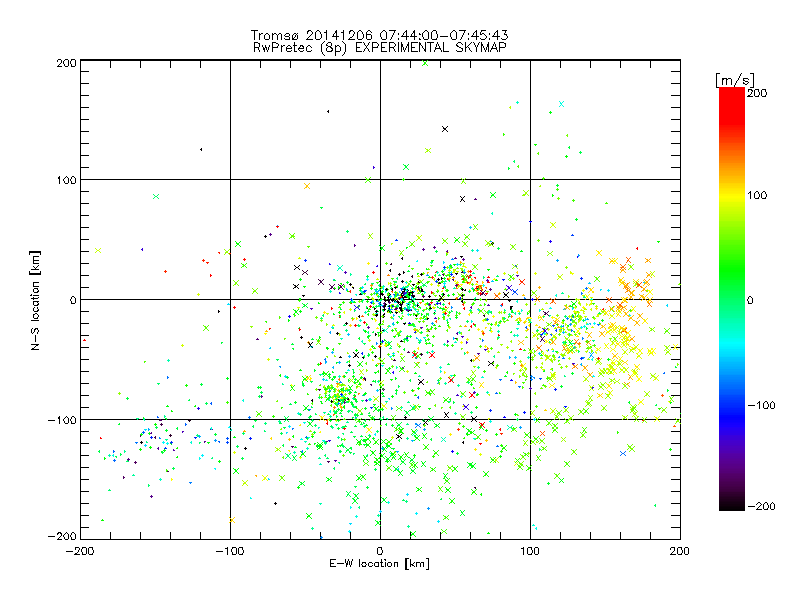
Task: Click the colorbar label '-200' at bottom
Action: click(761, 506)
